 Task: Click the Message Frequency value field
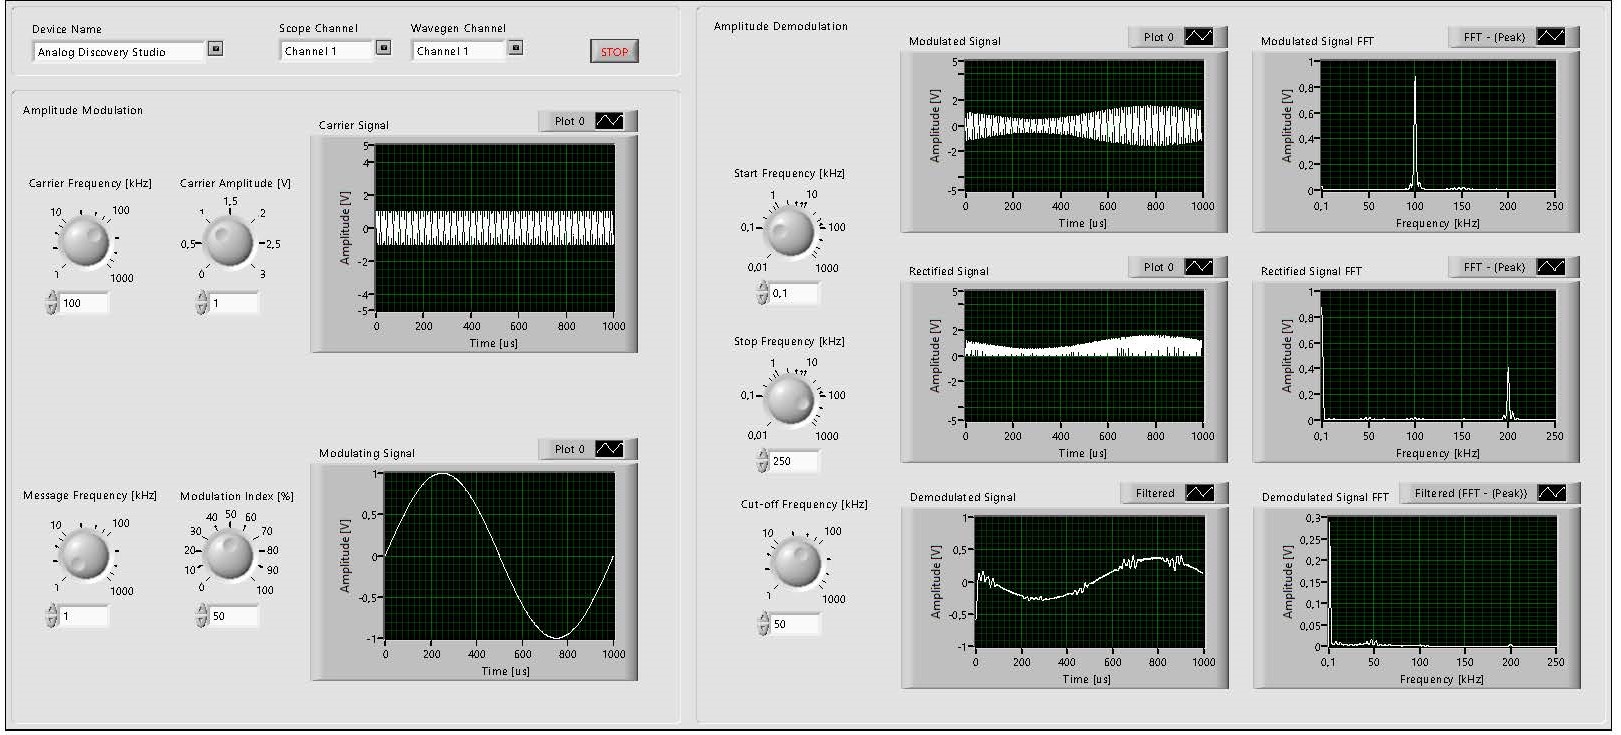84,616
